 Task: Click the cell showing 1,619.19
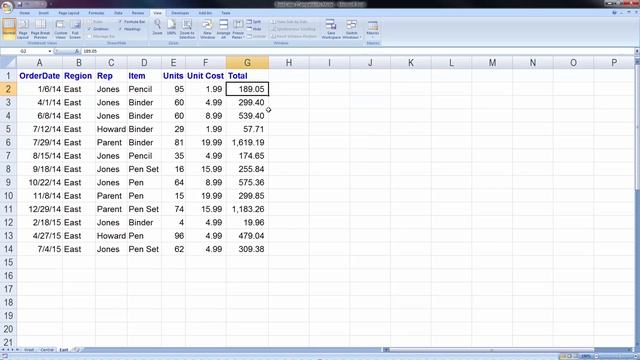click(x=247, y=142)
